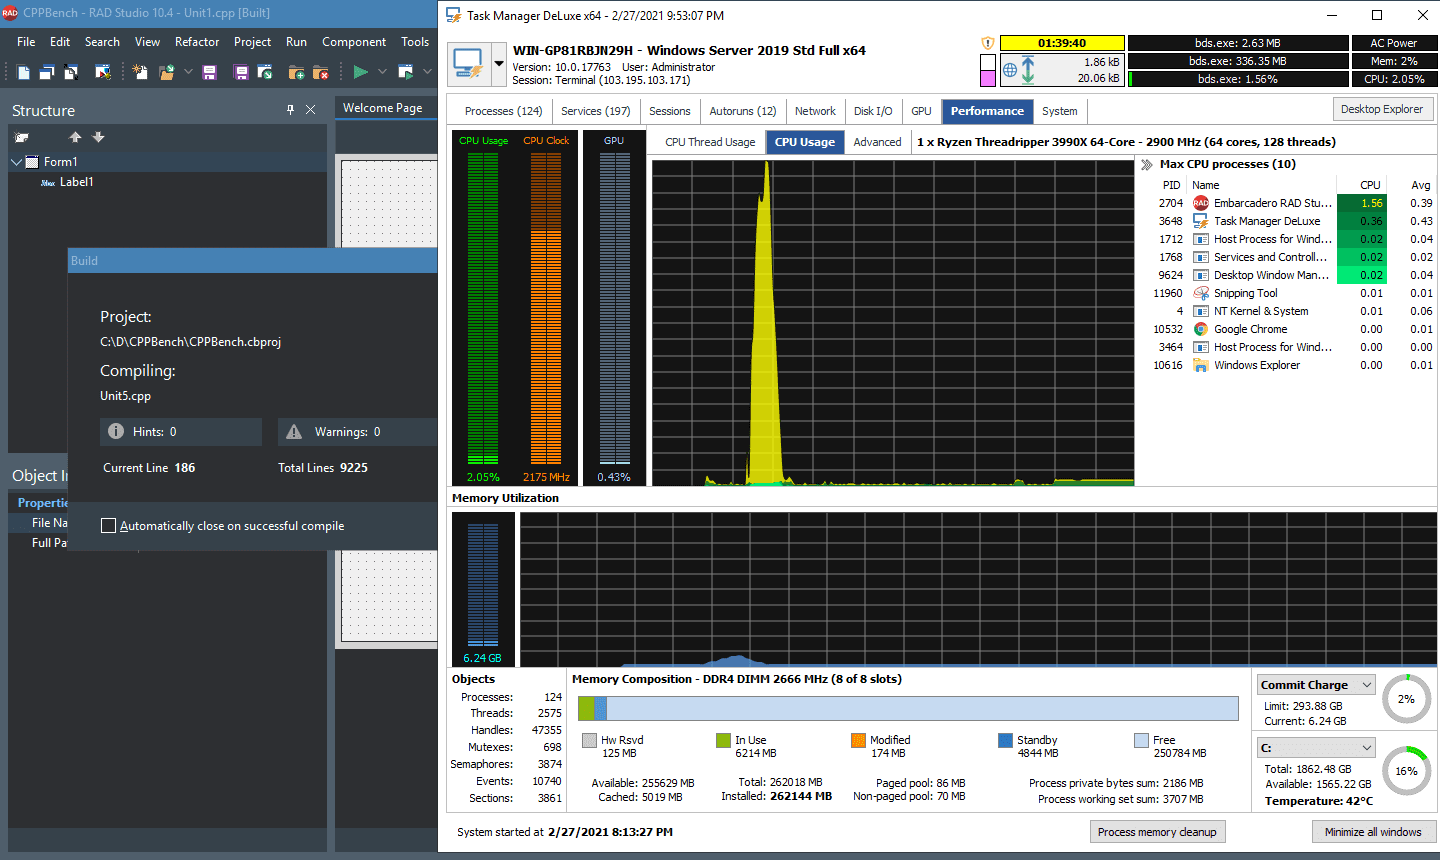Image resolution: width=1440 pixels, height=860 pixels.
Task: Enable Automatically close on successful compile
Action: (x=109, y=526)
